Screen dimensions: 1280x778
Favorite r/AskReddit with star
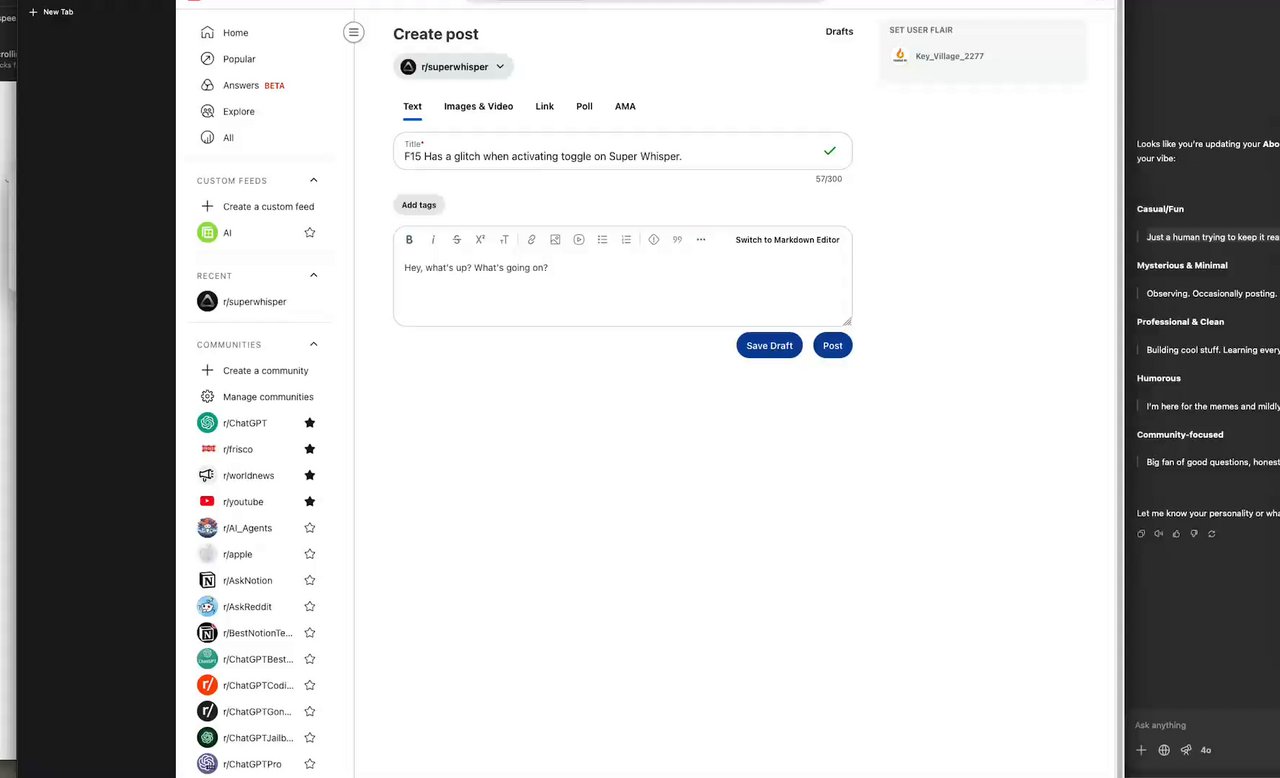(310, 607)
